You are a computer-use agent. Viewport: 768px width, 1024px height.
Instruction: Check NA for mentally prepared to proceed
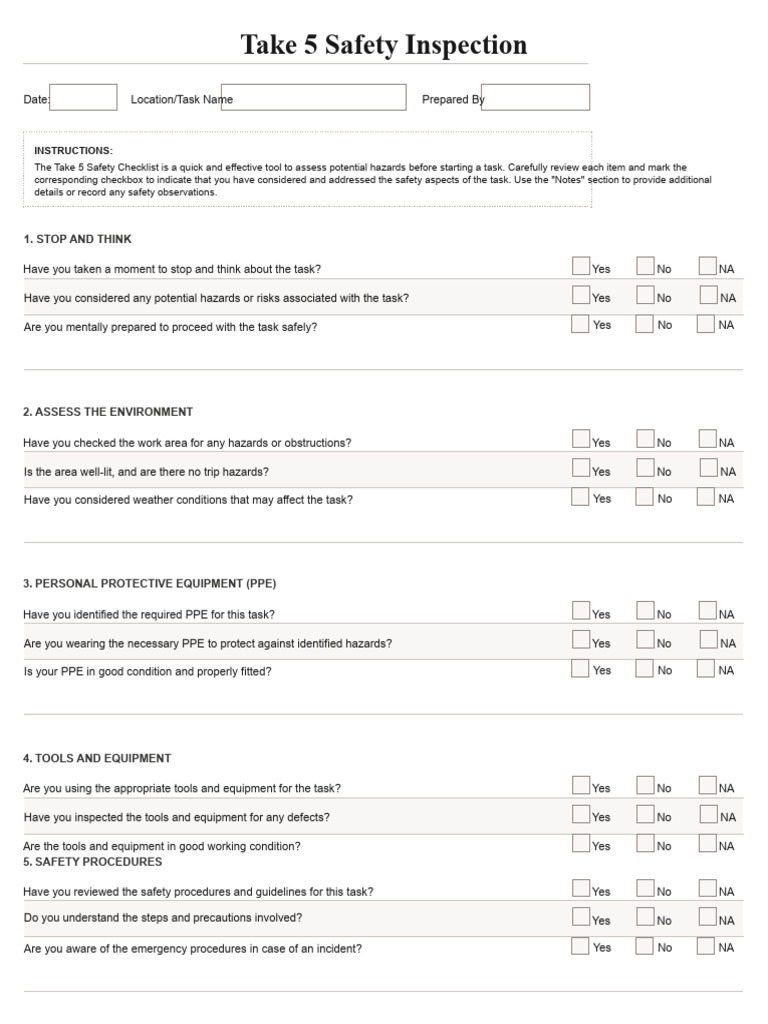(x=706, y=323)
